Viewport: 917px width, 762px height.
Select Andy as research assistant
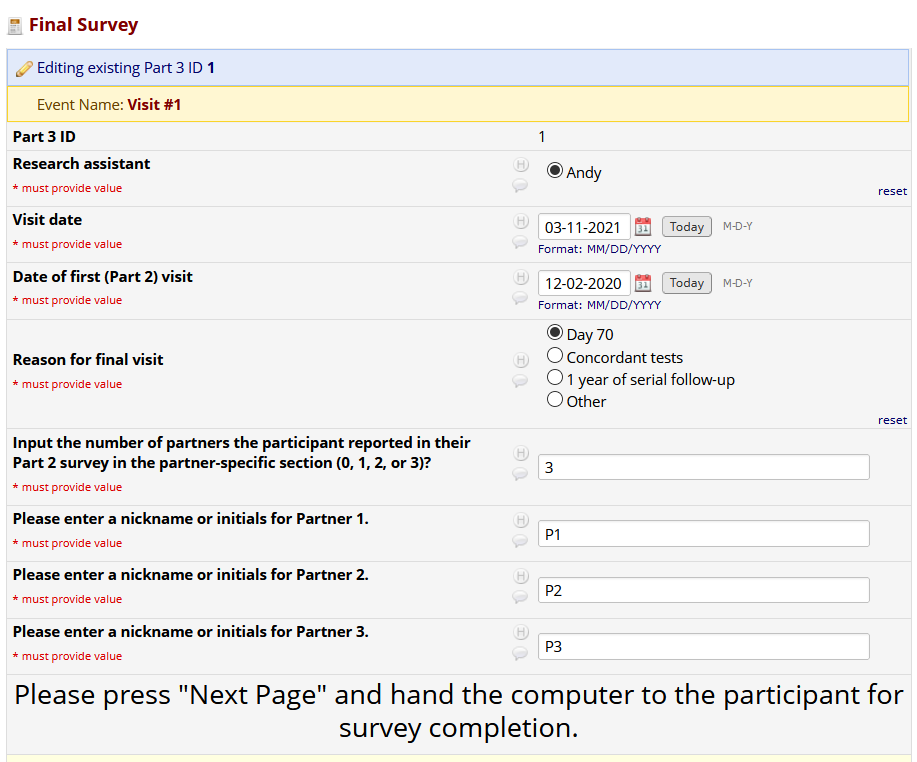(555, 171)
